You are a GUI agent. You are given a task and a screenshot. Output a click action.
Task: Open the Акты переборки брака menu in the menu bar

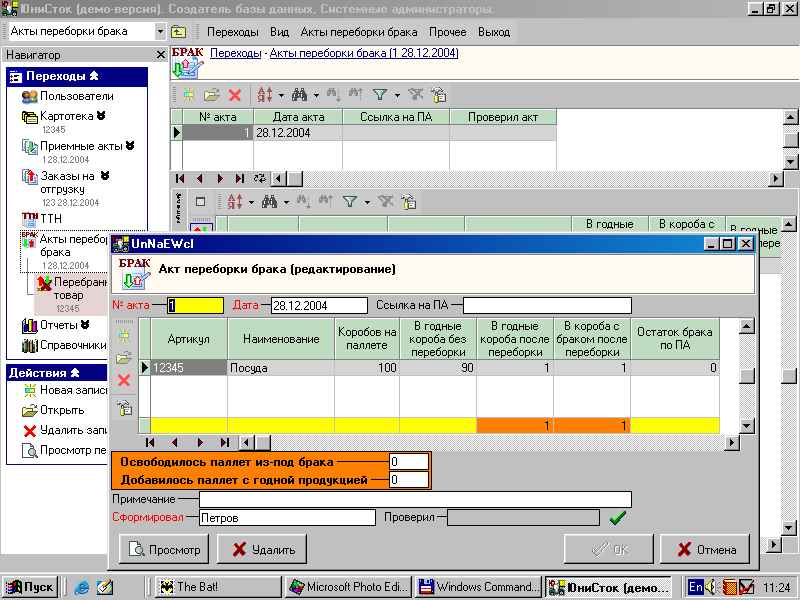[x=359, y=32]
